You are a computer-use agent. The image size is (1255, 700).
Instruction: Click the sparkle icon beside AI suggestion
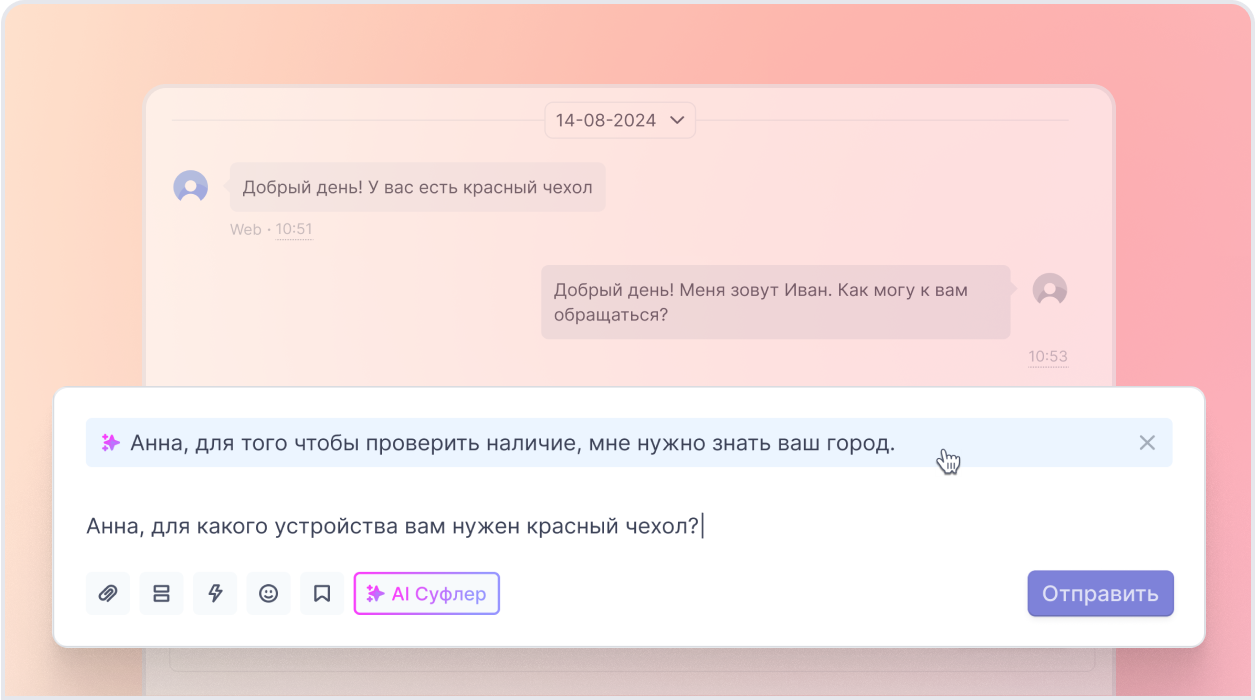coord(110,443)
